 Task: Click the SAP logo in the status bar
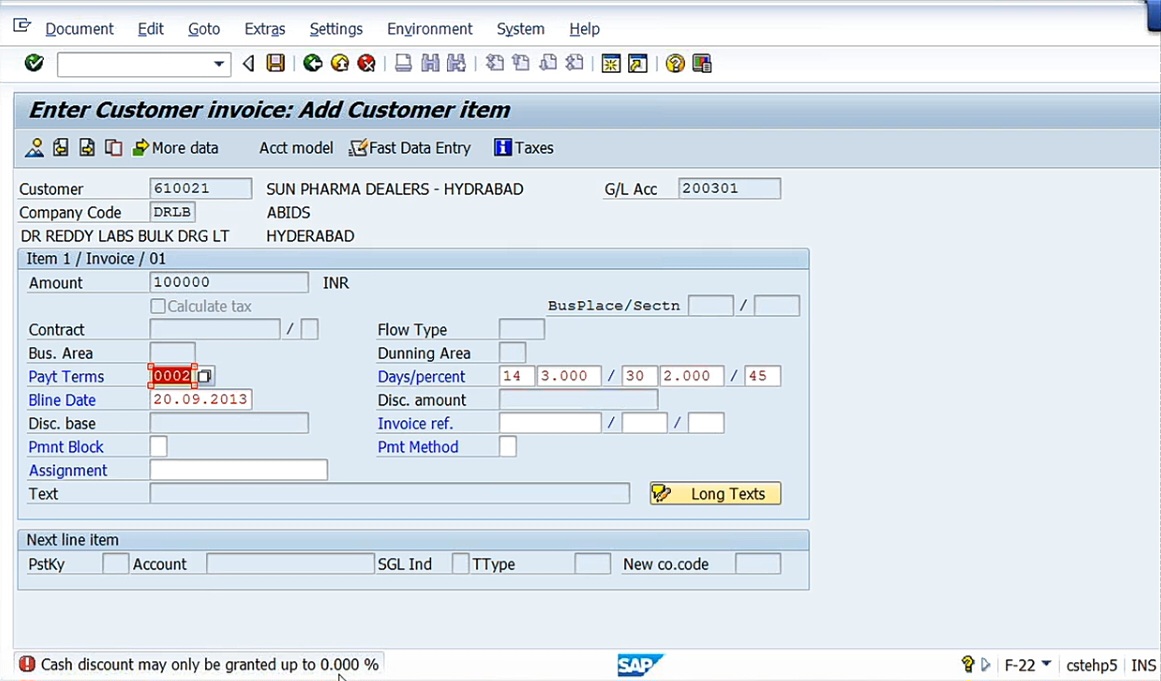[640, 665]
